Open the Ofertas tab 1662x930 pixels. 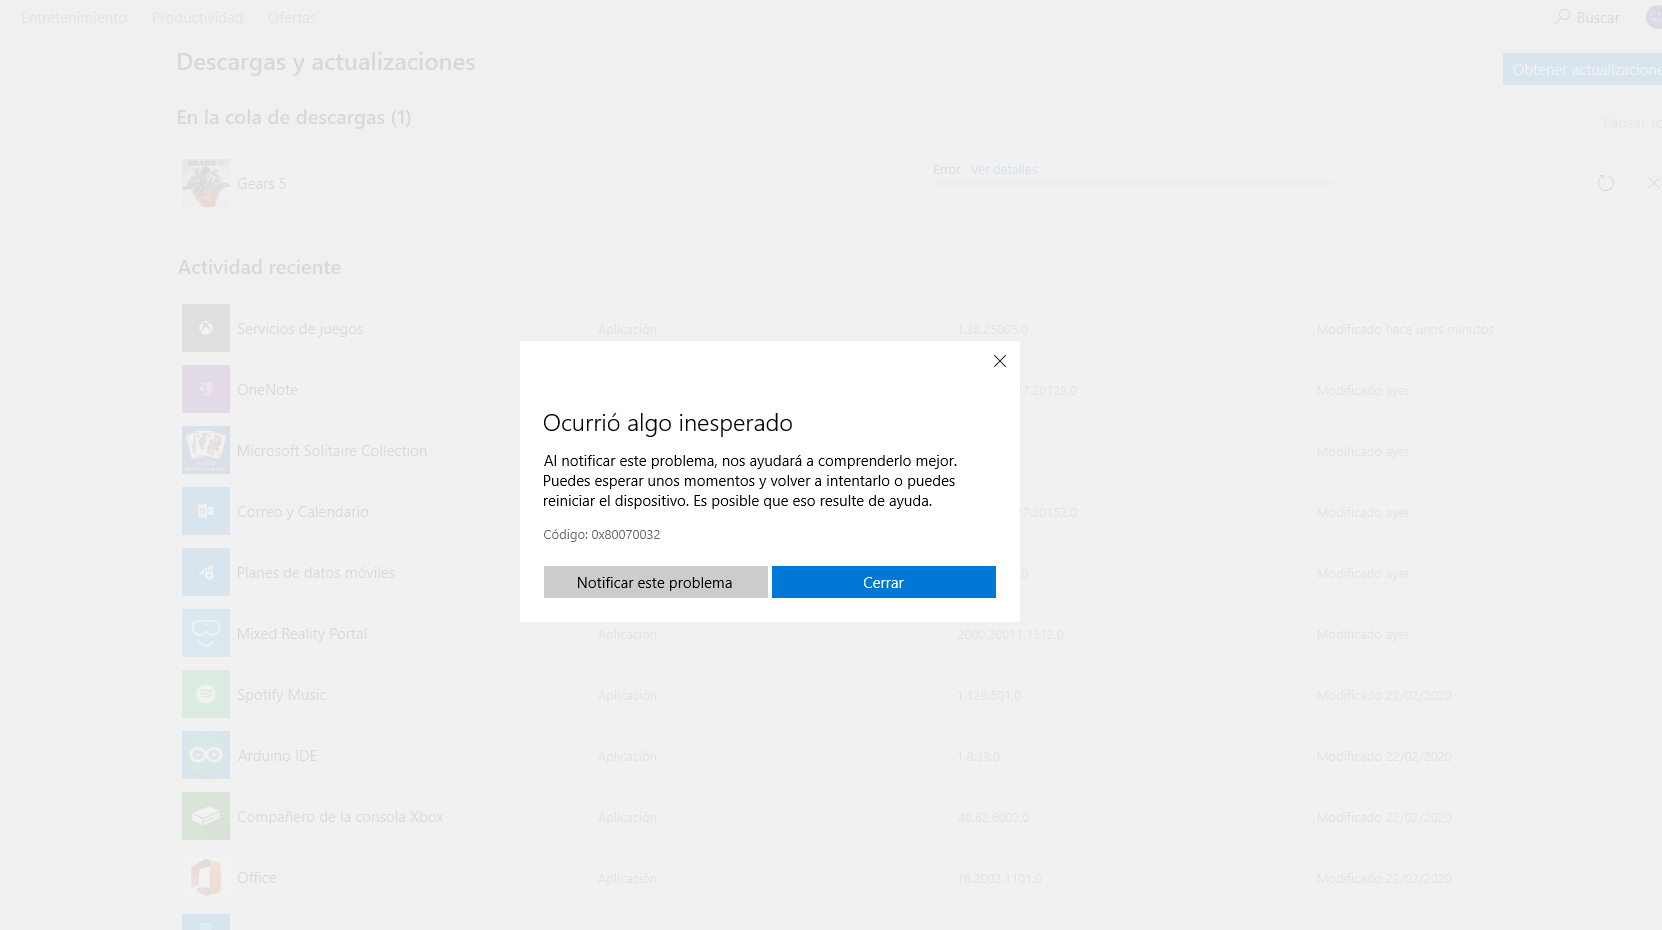pyautogui.click(x=292, y=18)
